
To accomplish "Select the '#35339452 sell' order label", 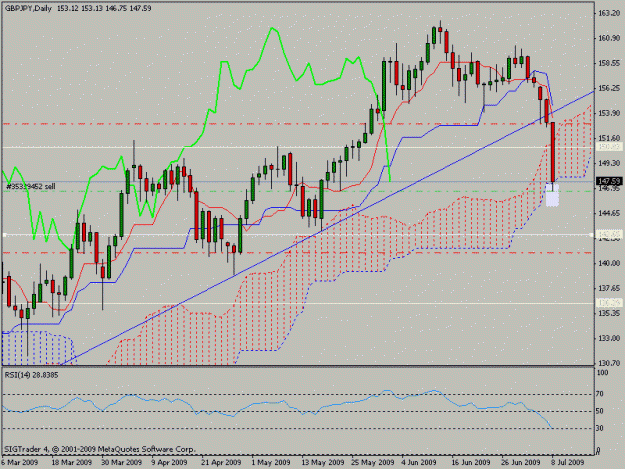I will click(31, 186).
